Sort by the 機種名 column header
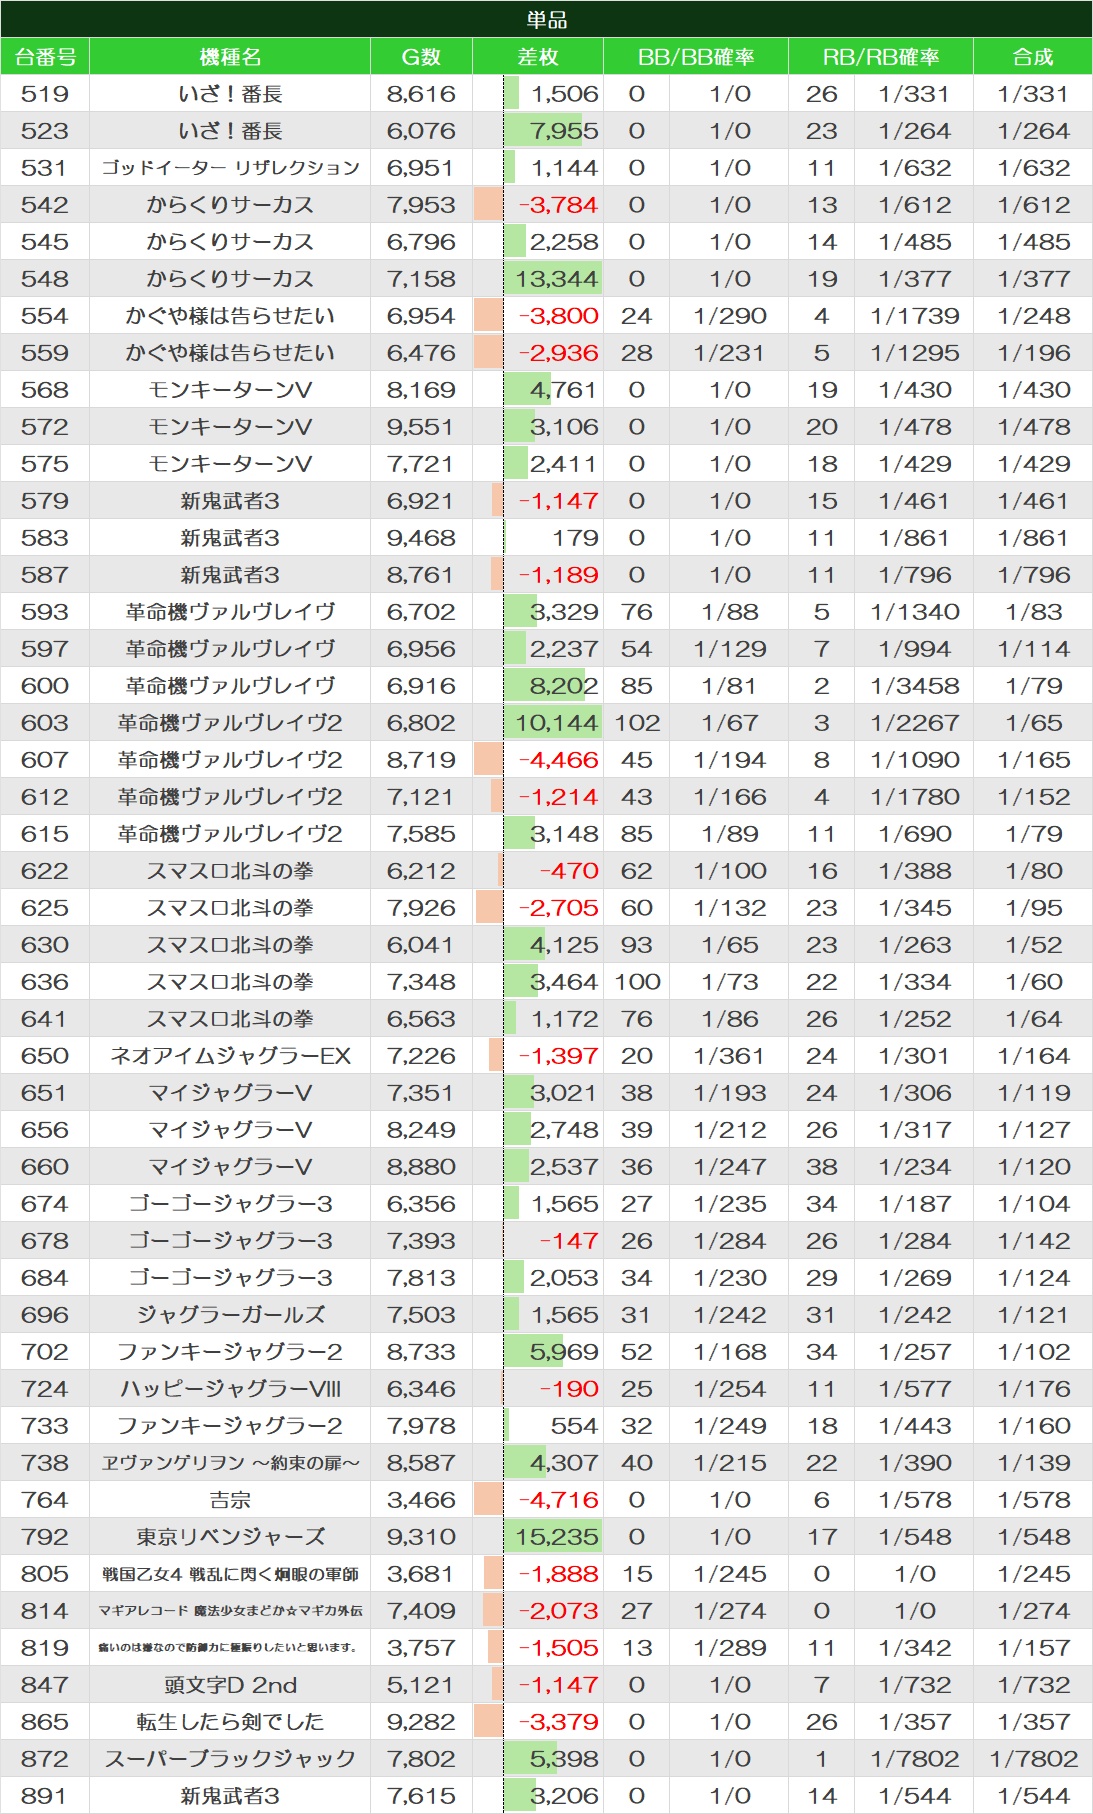This screenshot has width=1093, height=1814. [230, 57]
